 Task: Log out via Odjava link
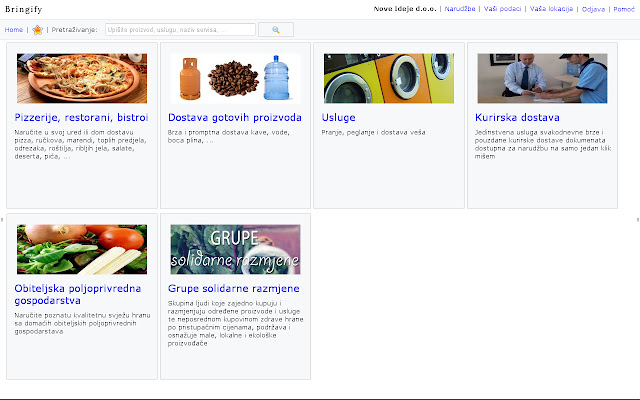tap(593, 9)
